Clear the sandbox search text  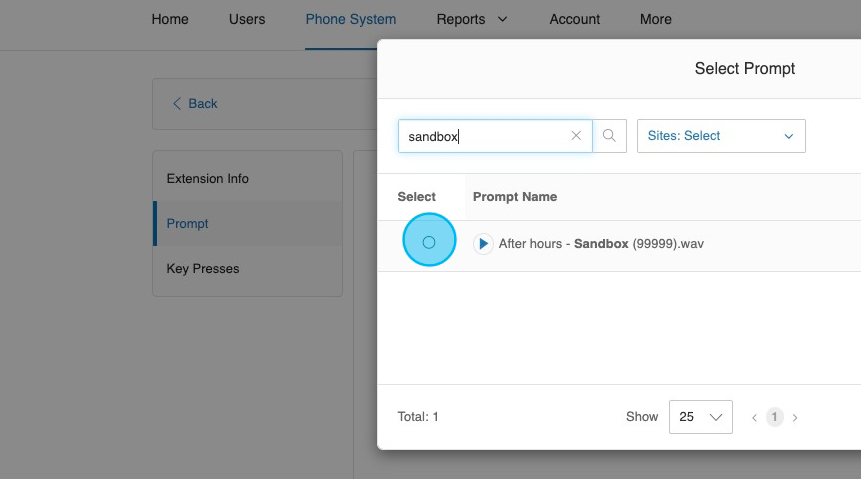[x=576, y=136]
